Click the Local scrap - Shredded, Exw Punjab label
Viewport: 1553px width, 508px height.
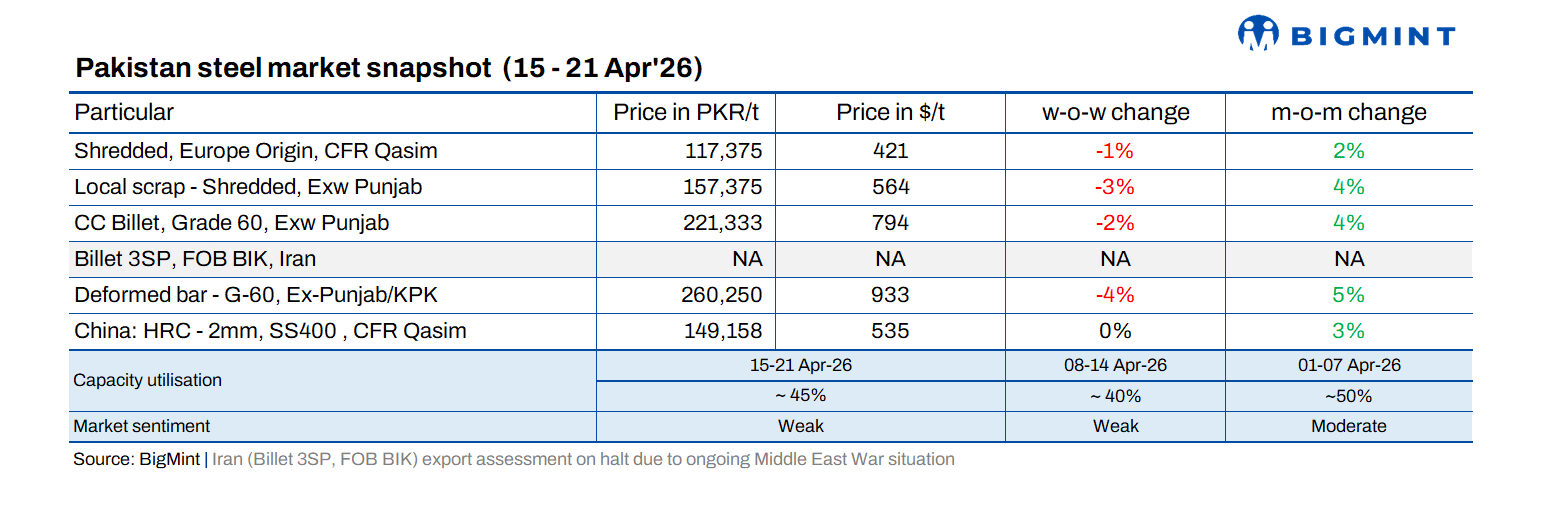point(246,187)
